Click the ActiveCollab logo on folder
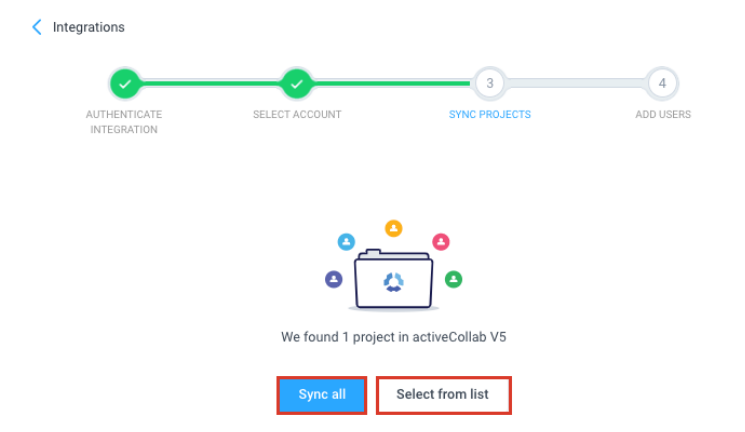The height and width of the screenshot is (432, 745). pyautogui.click(x=393, y=284)
